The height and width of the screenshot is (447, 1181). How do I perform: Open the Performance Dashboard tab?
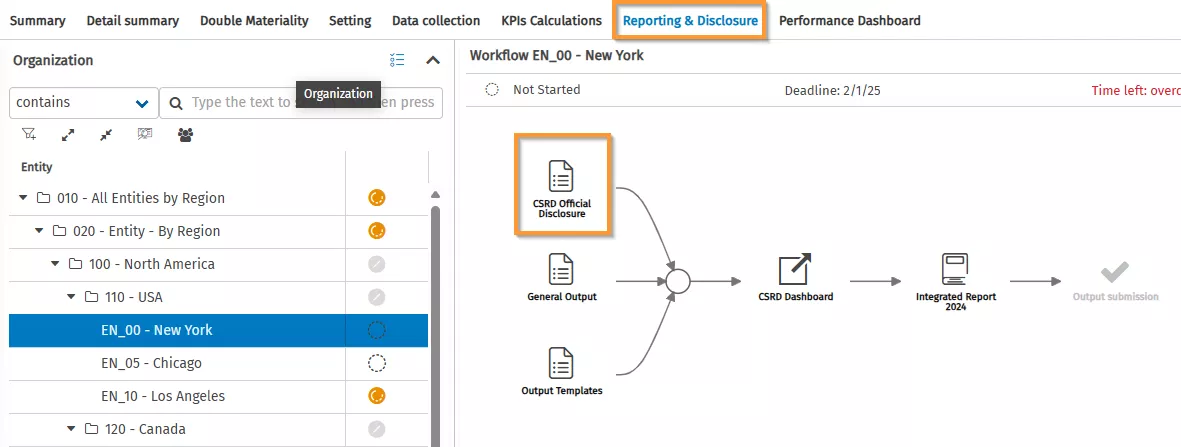click(x=849, y=20)
